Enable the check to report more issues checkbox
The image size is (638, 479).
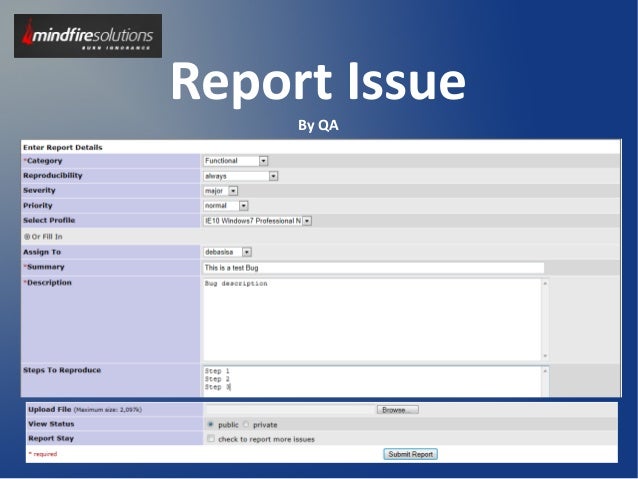210,439
